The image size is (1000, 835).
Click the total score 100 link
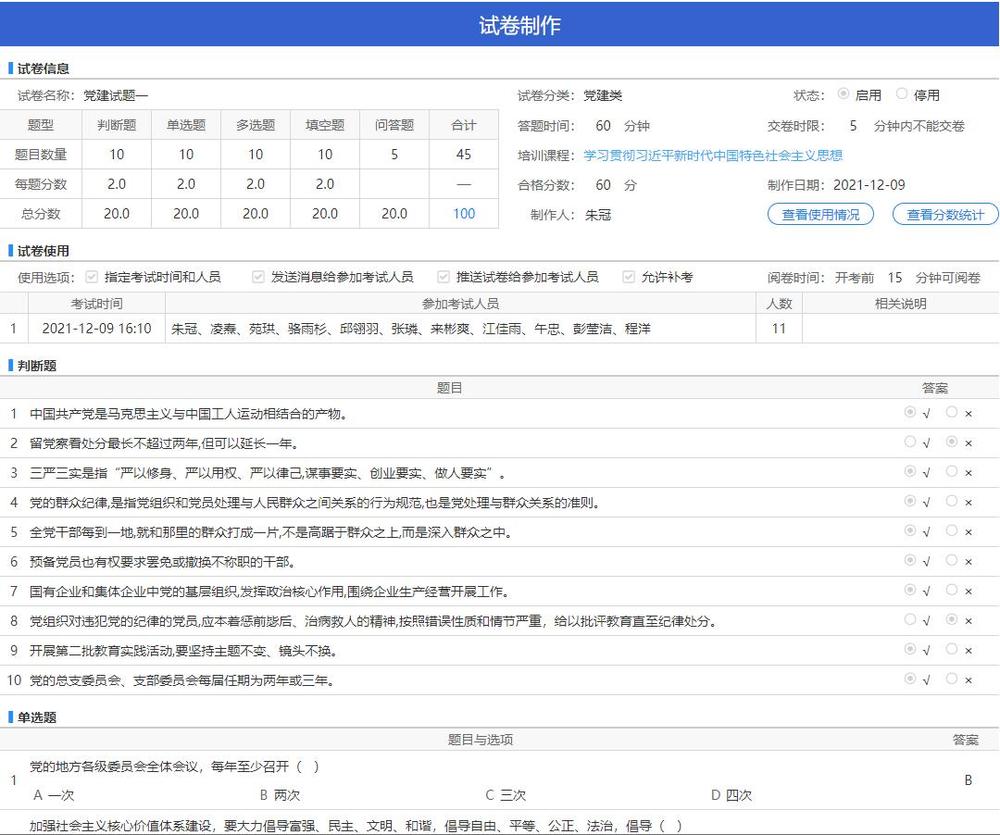[463, 214]
